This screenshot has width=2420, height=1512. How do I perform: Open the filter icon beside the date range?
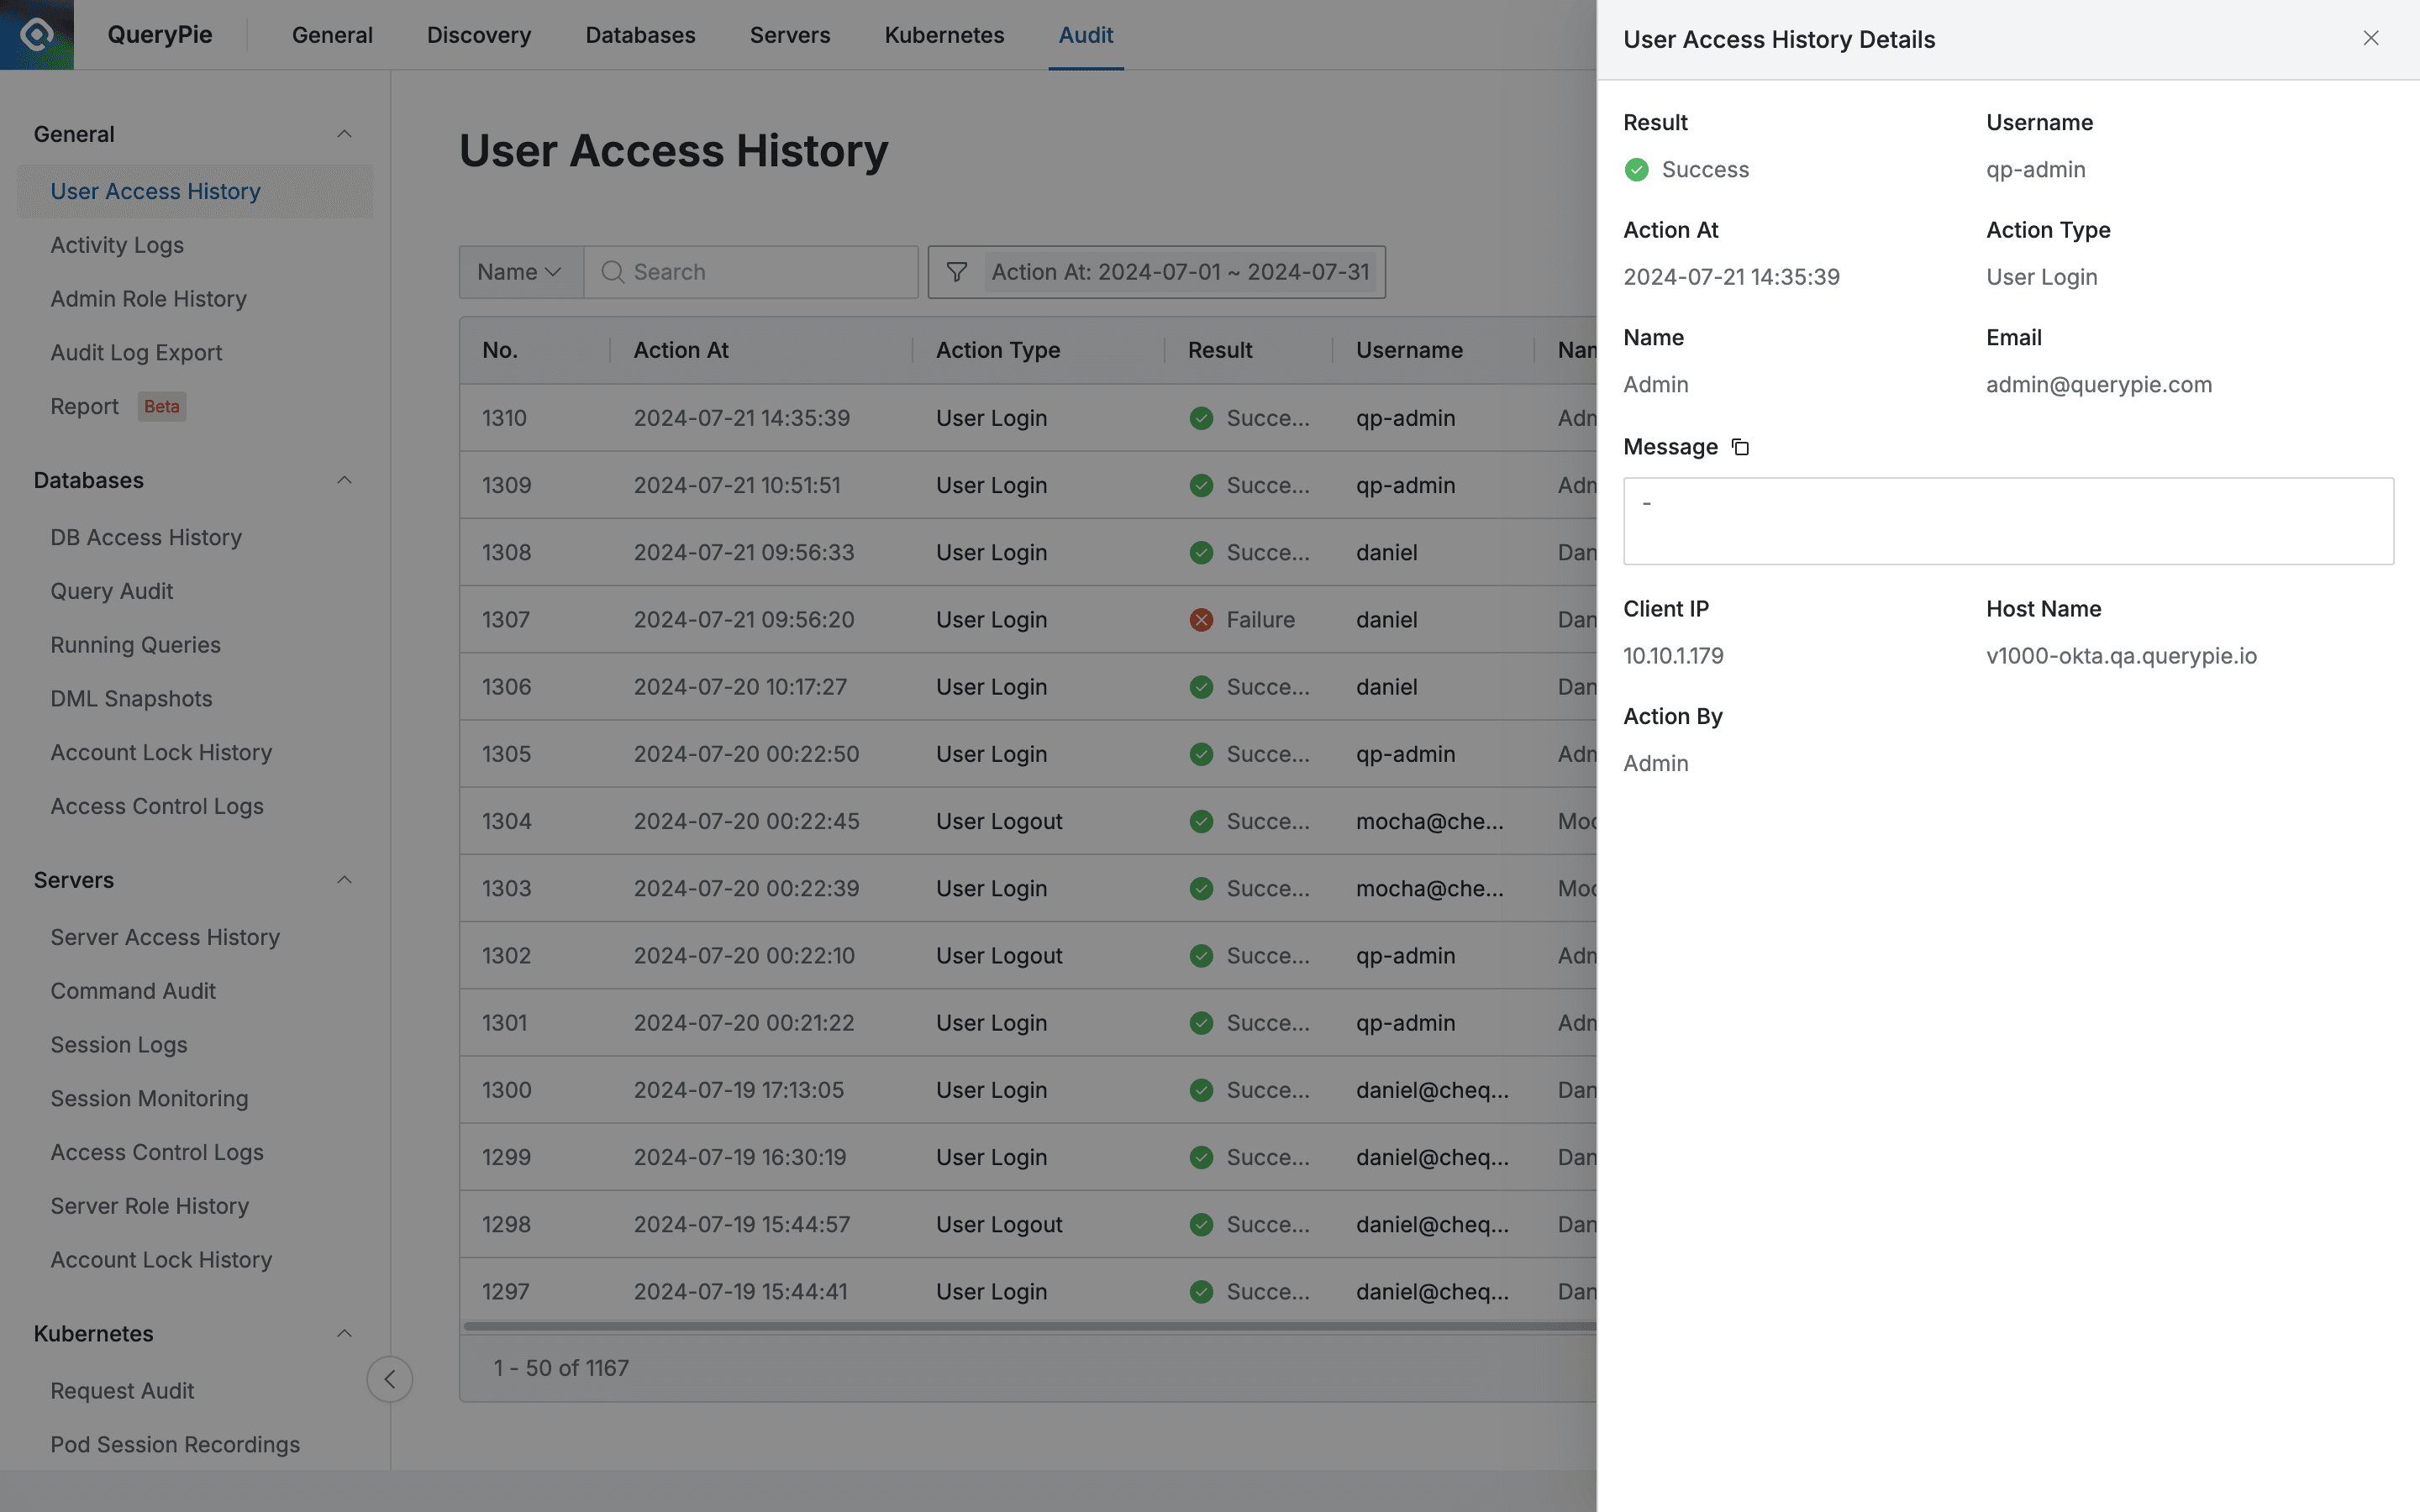[956, 271]
